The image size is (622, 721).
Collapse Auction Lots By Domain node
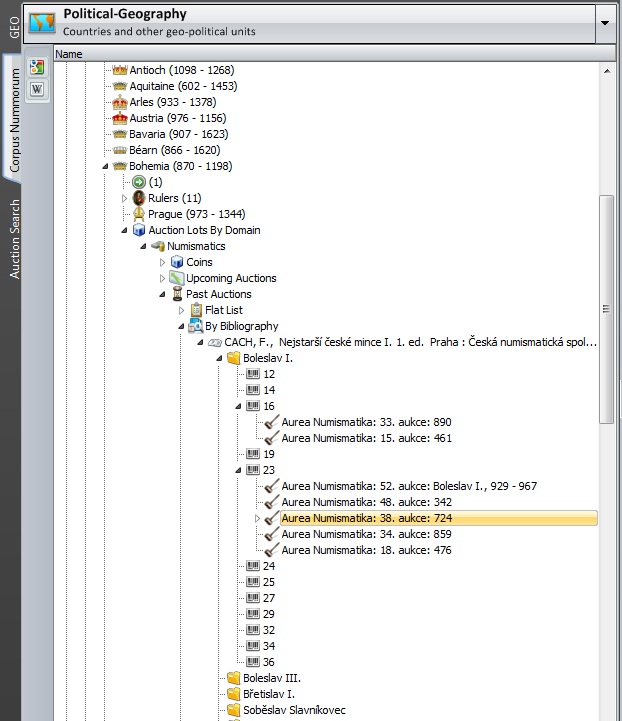click(x=124, y=230)
